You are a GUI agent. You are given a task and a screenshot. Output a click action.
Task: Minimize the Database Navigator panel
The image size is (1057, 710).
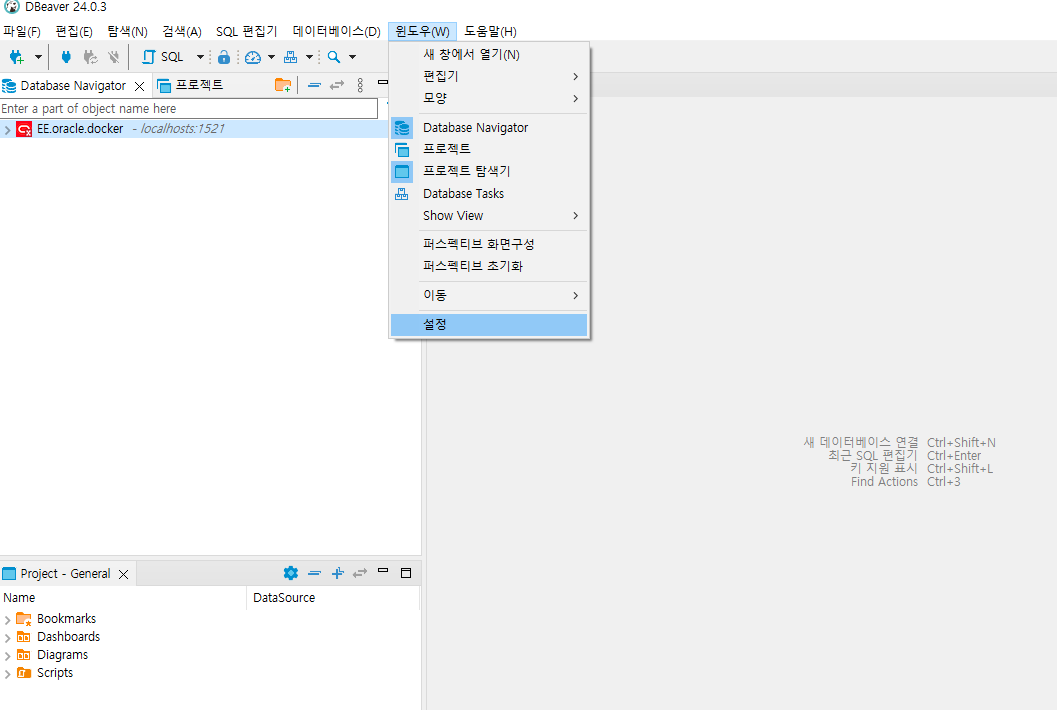pyautogui.click(x=383, y=82)
